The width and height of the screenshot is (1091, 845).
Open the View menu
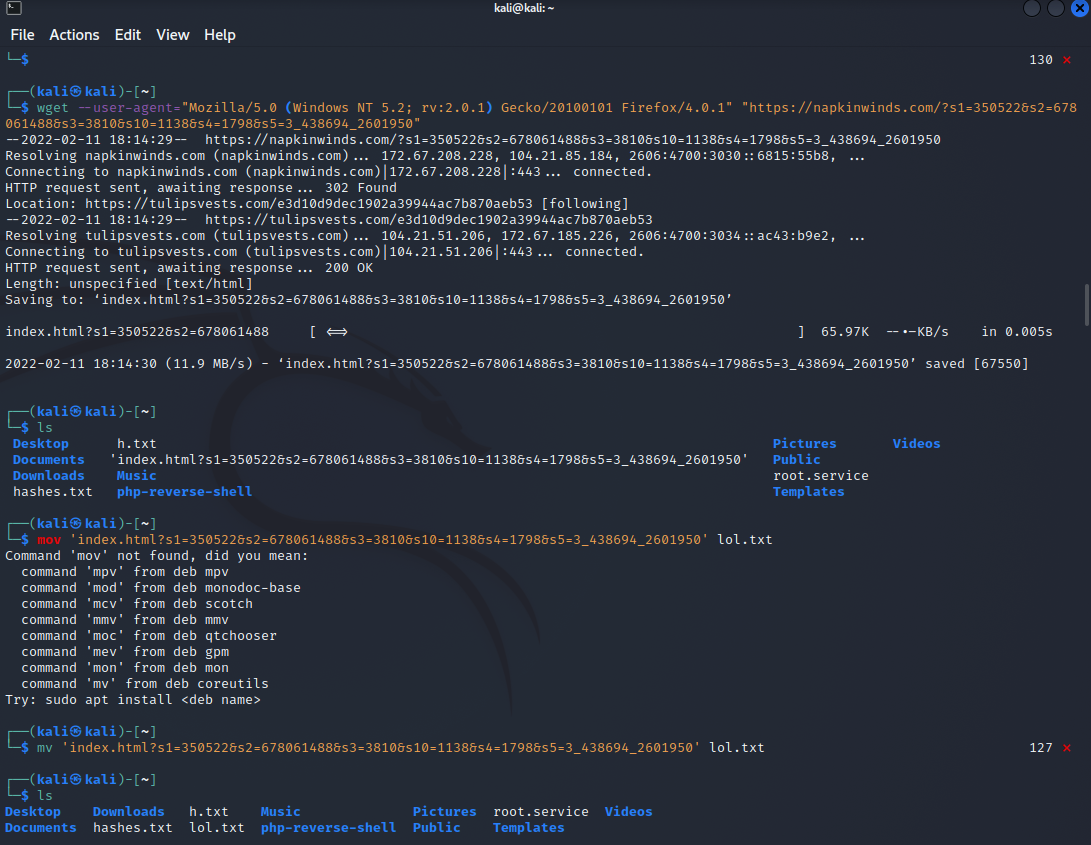(x=173, y=35)
